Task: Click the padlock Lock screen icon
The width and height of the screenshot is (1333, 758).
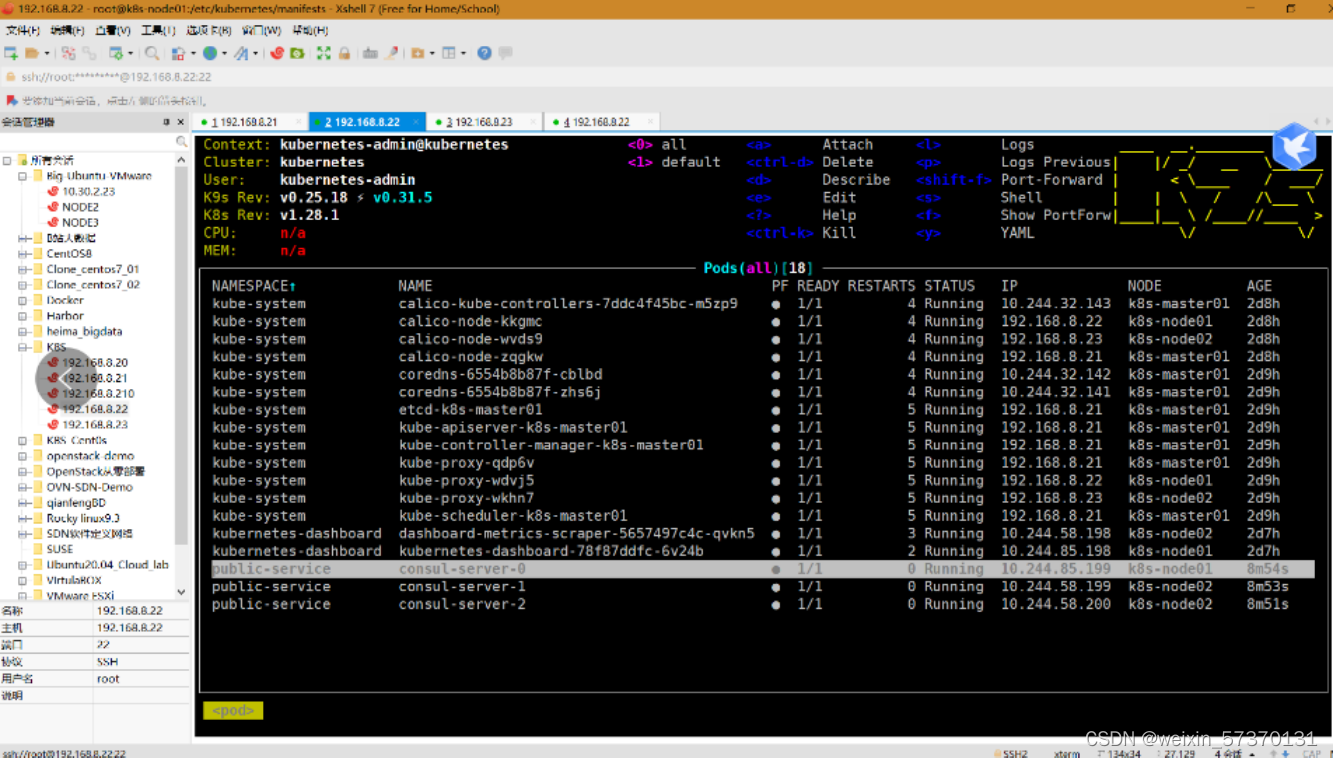Action: tap(344, 53)
